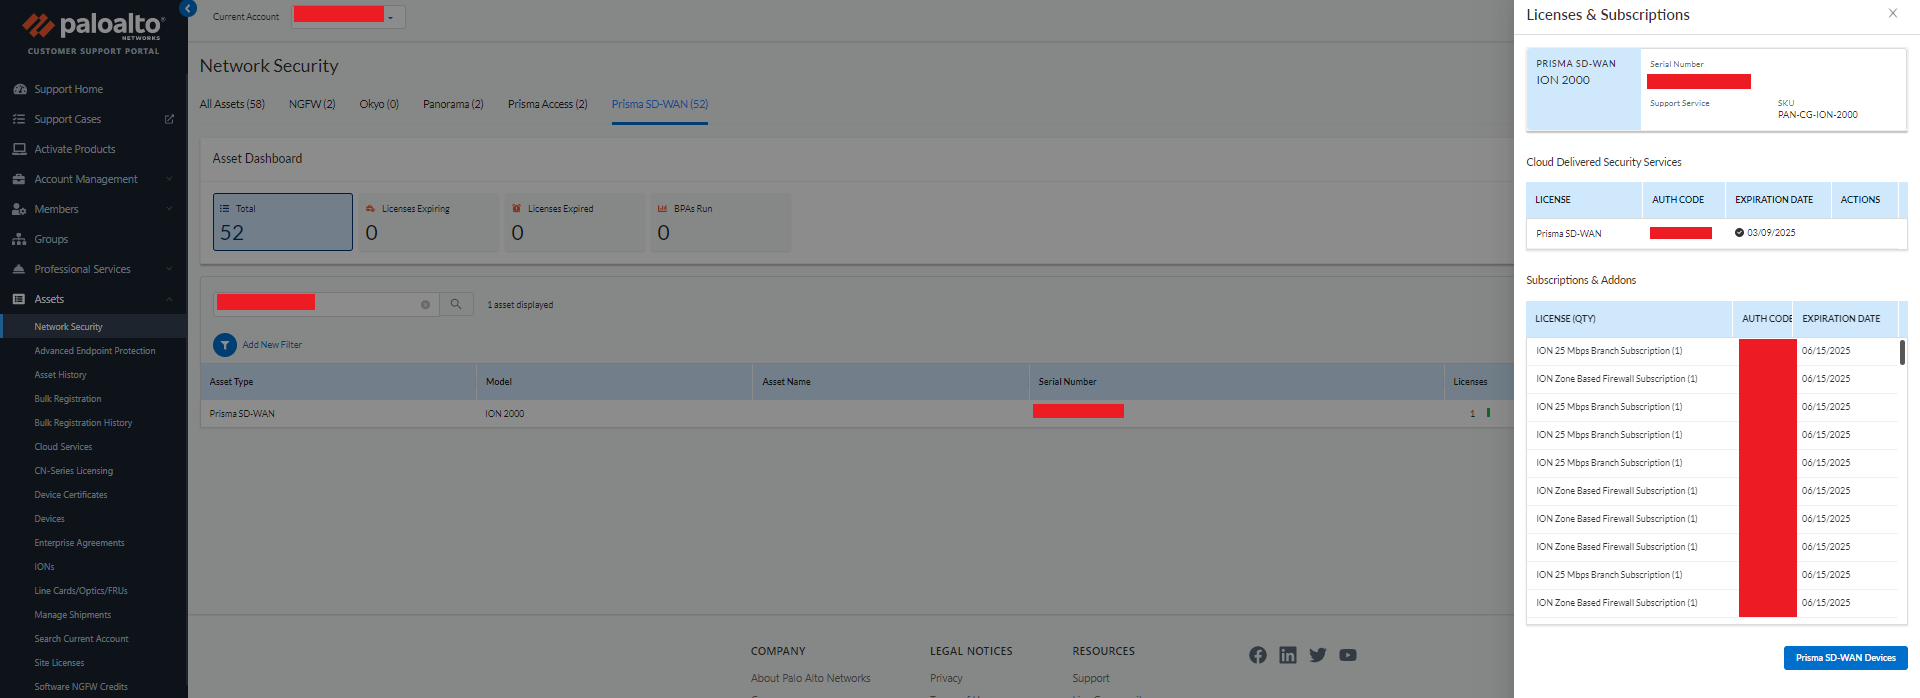Click the Account Management briefcase icon
Screen dimensions: 1920x698
[x=19, y=179]
